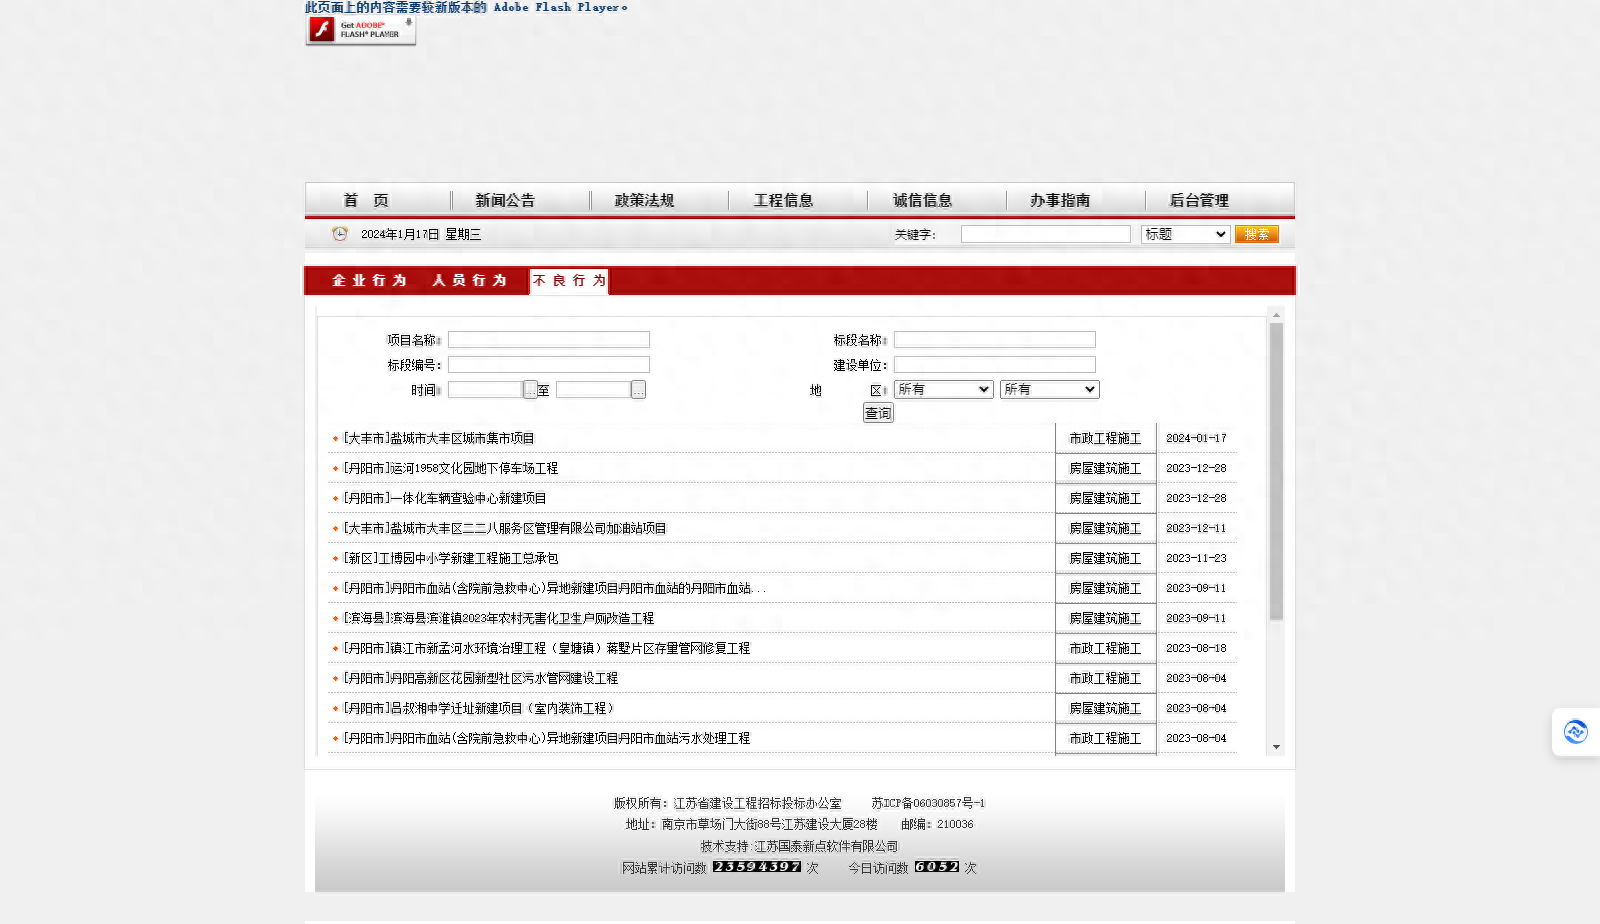Click today's visit counter 6052
This screenshot has width=1600, height=924.
pyautogui.click(x=937, y=867)
